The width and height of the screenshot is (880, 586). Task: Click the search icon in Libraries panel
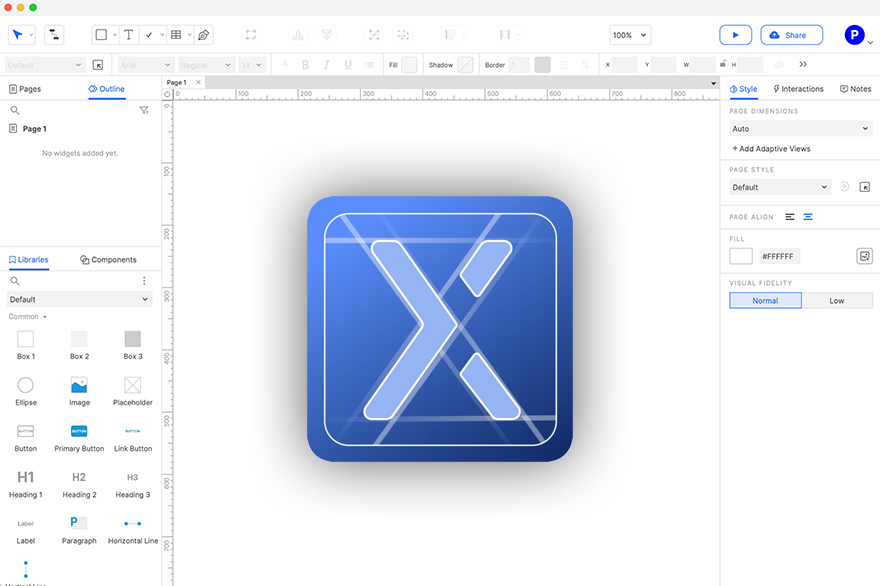(x=14, y=281)
